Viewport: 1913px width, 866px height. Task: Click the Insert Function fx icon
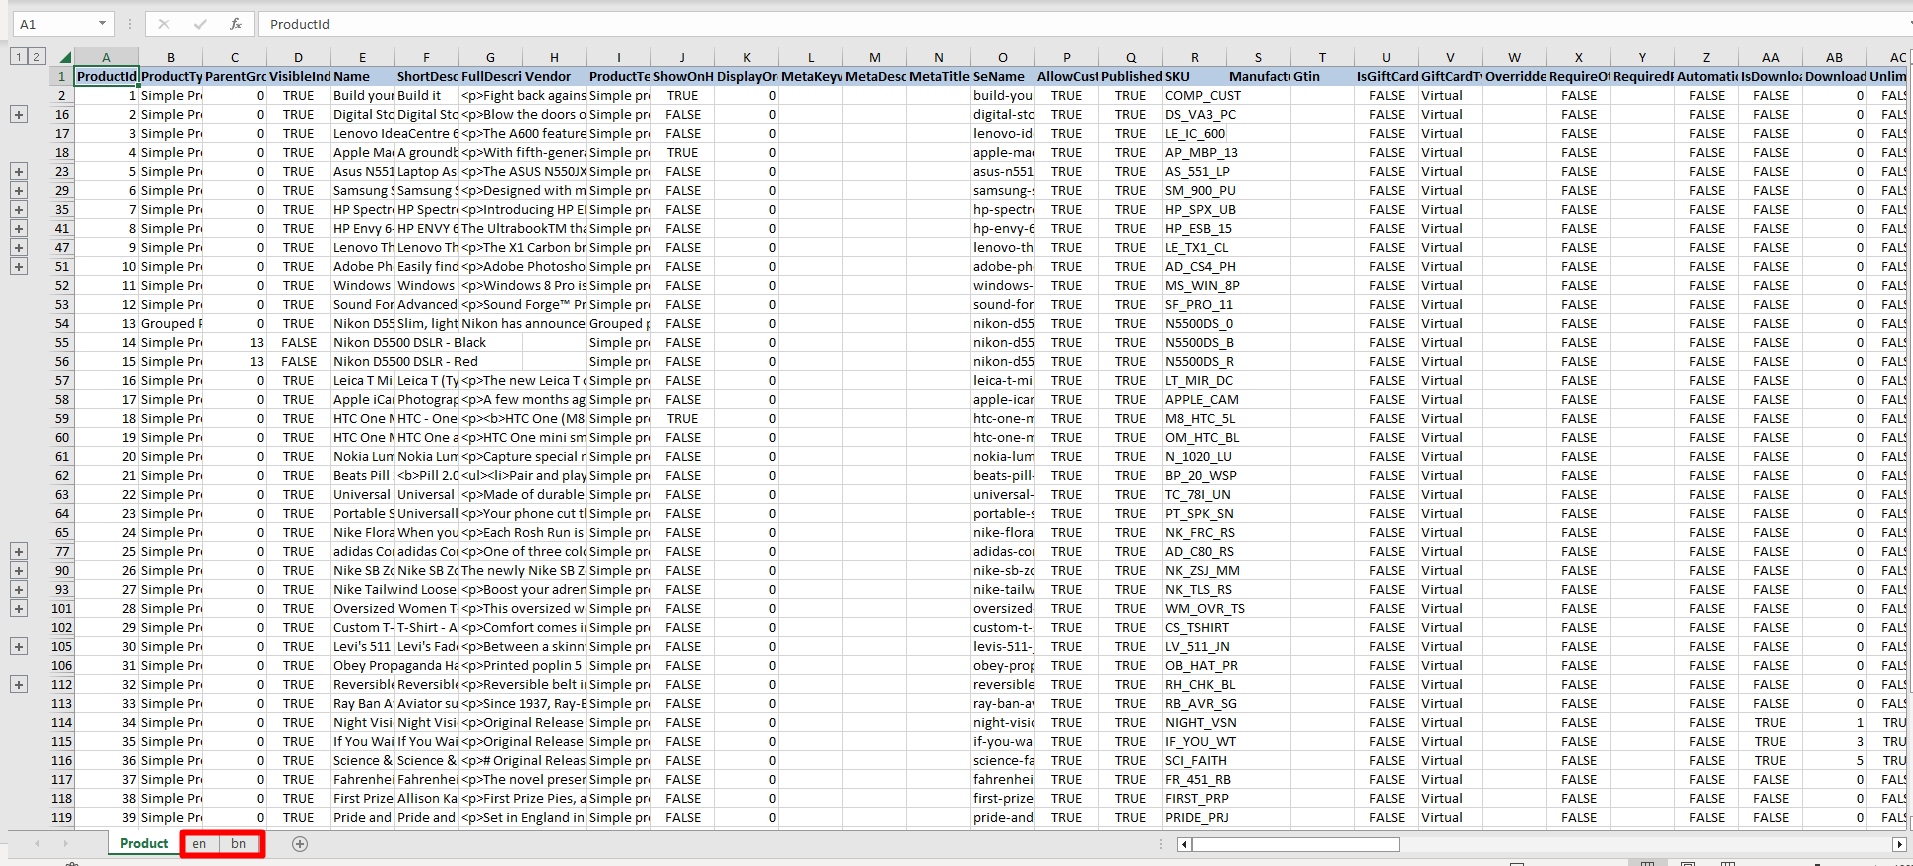236,24
